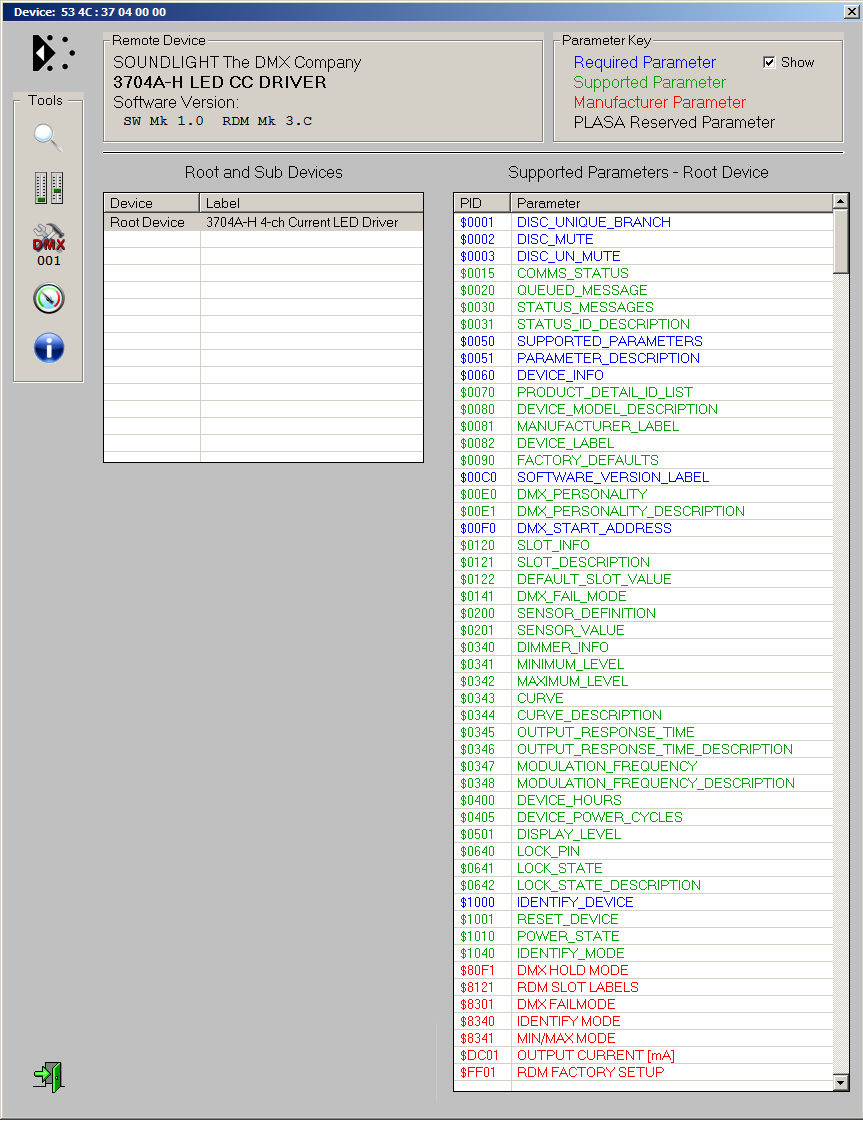Select the DEVICE_INFO parameter
This screenshot has width=863, height=1121.
pyautogui.click(x=560, y=375)
